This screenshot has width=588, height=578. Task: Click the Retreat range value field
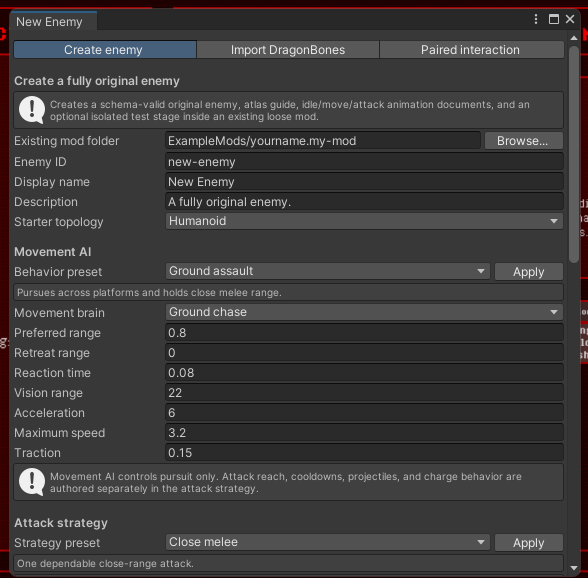364,353
